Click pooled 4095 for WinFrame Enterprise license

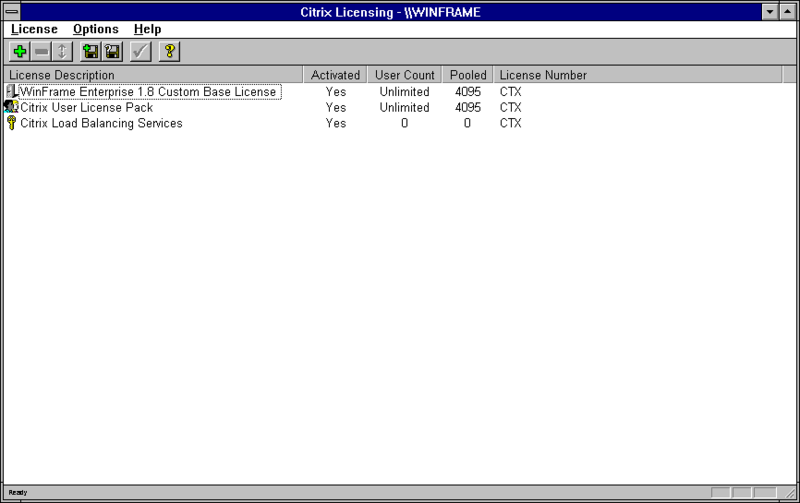click(x=468, y=92)
